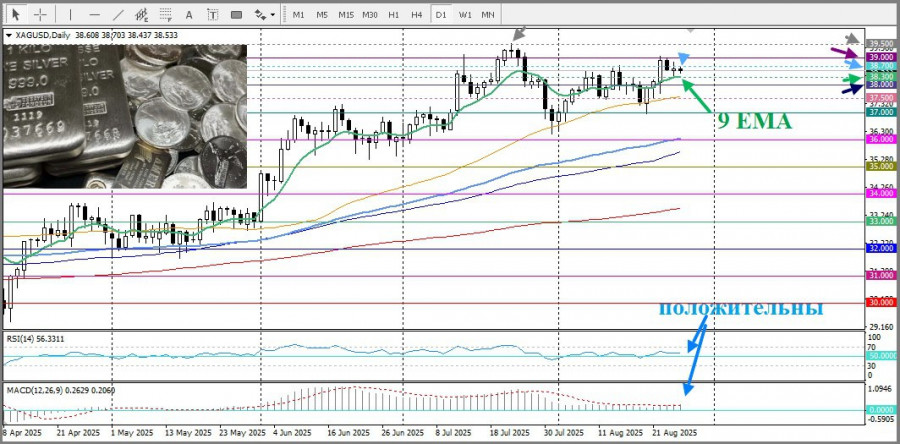Select the vertical line drawing tool
Viewport: 900px width, 444px height.
[71, 14]
